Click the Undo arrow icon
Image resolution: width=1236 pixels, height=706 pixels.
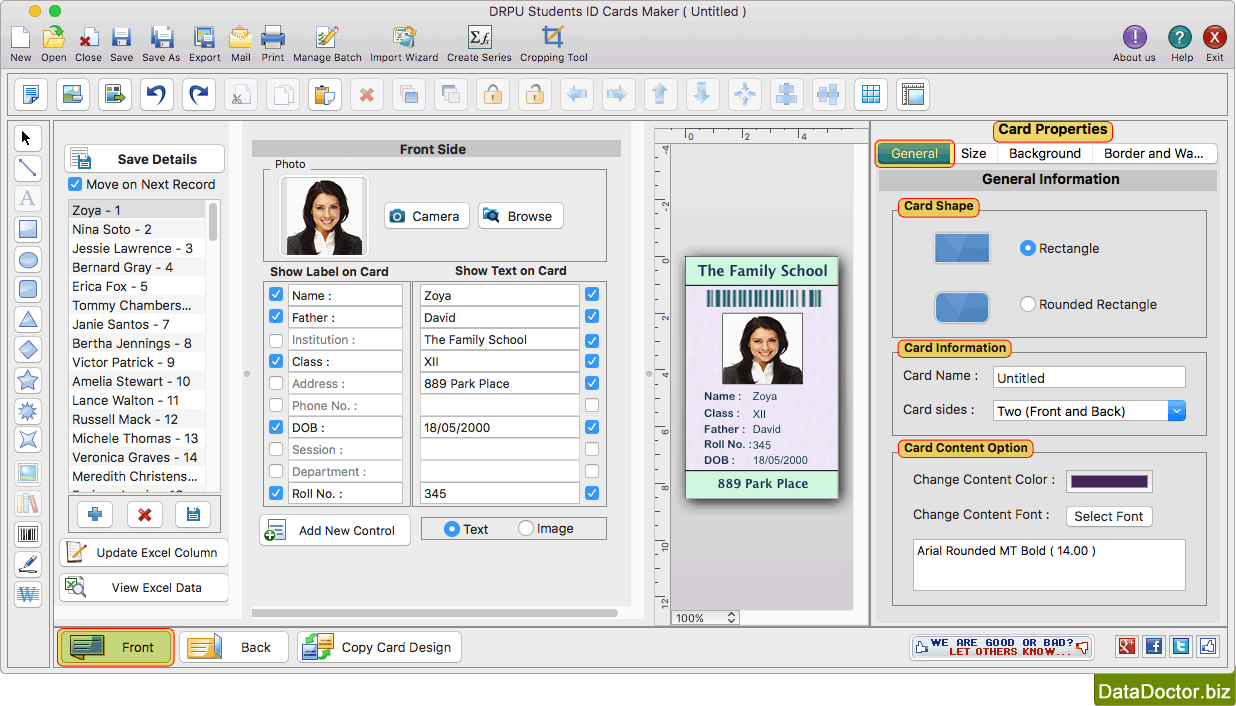157,95
